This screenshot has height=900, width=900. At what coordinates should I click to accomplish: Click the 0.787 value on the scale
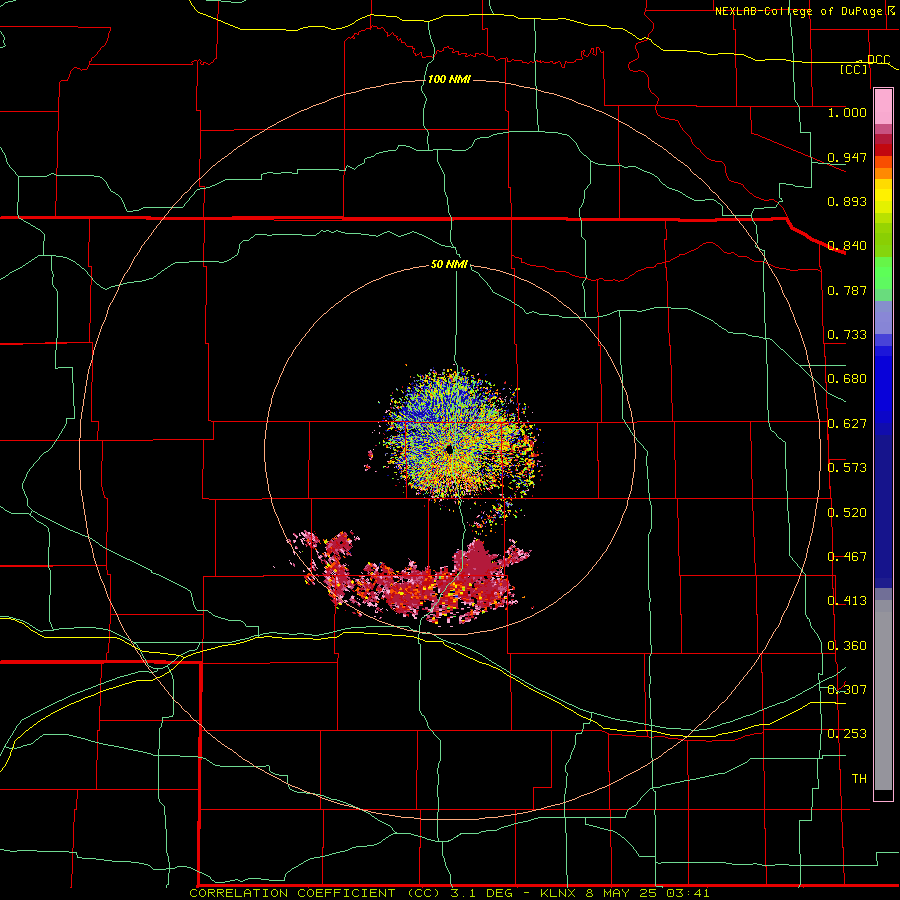847,290
